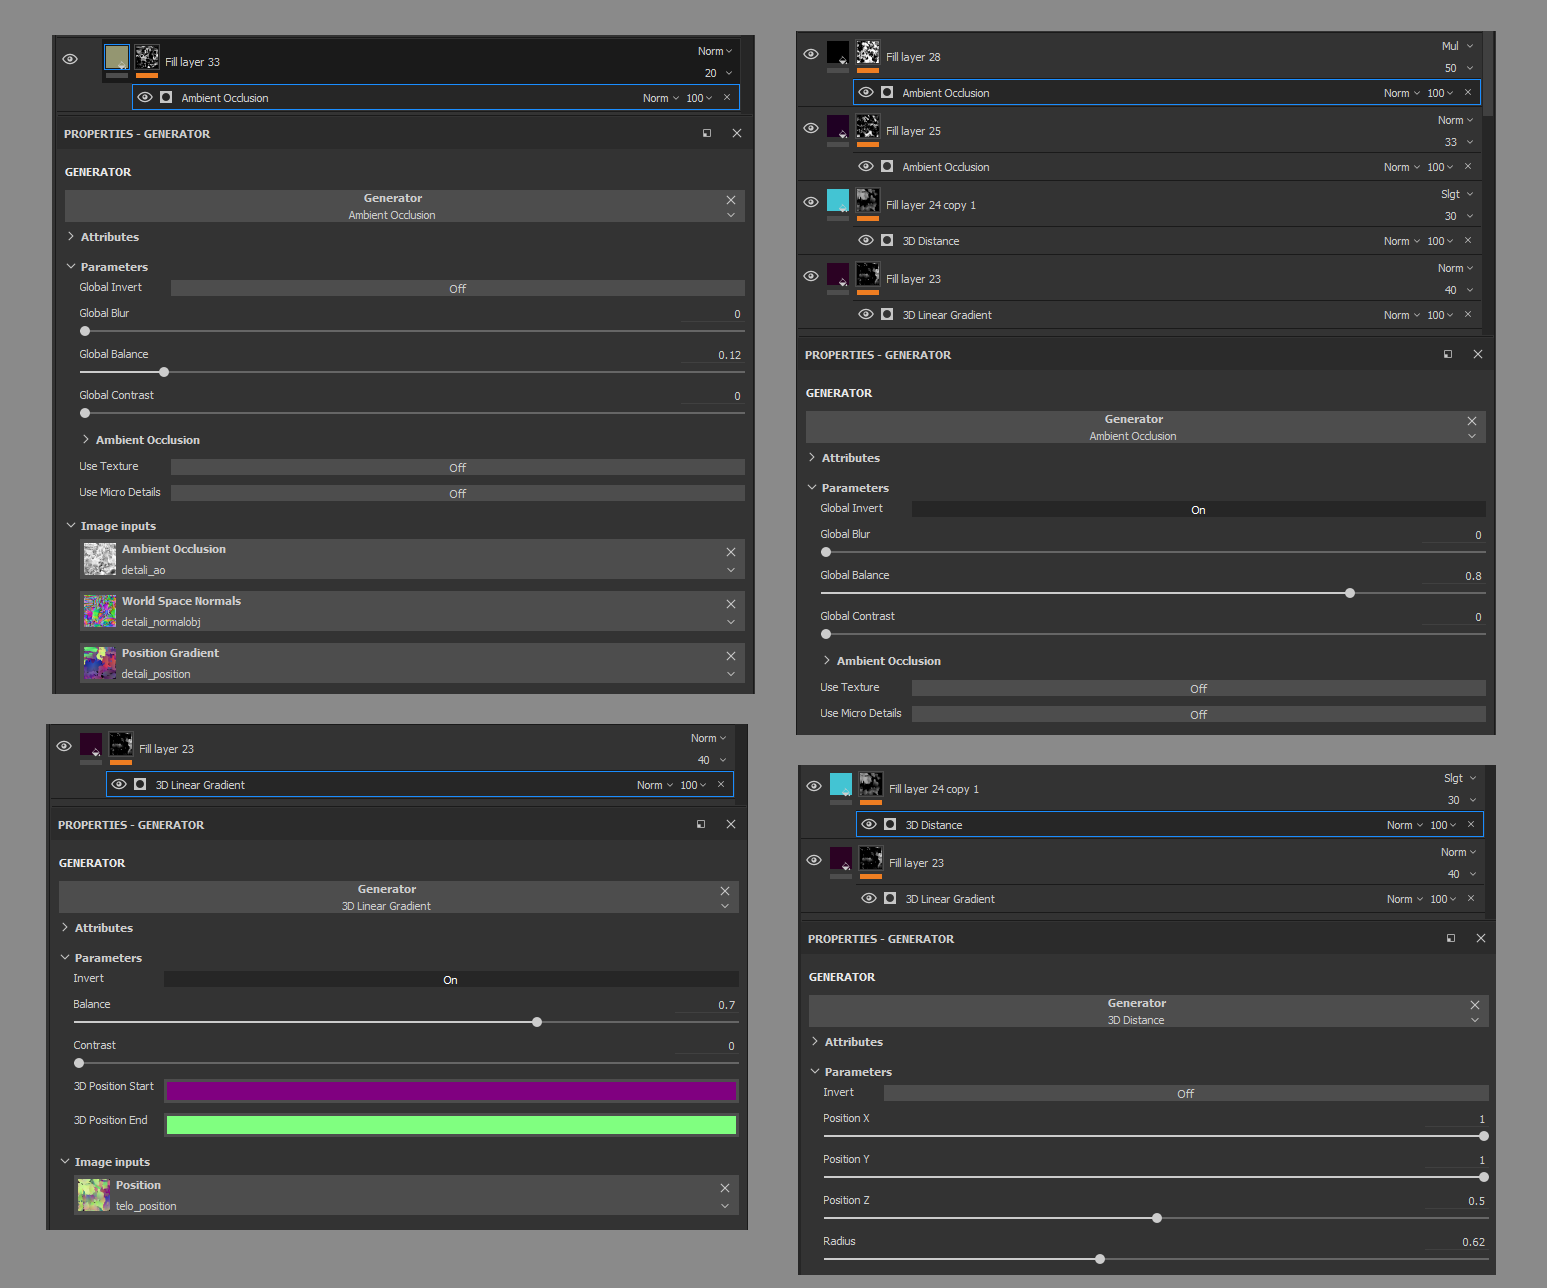The height and width of the screenshot is (1288, 1547).
Task: Click the mask icon beside the 3D Linear Gradient effect
Action: pyautogui.click(x=140, y=784)
